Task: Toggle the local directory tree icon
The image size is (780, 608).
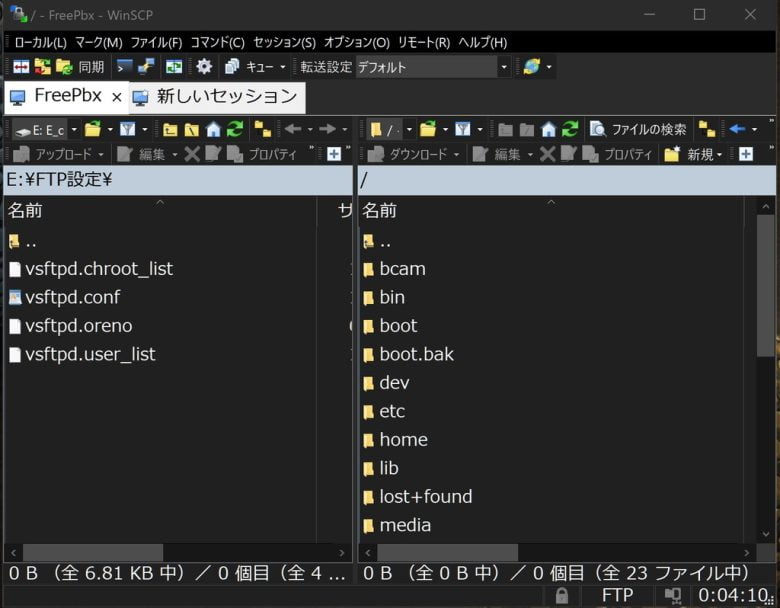Action: [263, 129]
